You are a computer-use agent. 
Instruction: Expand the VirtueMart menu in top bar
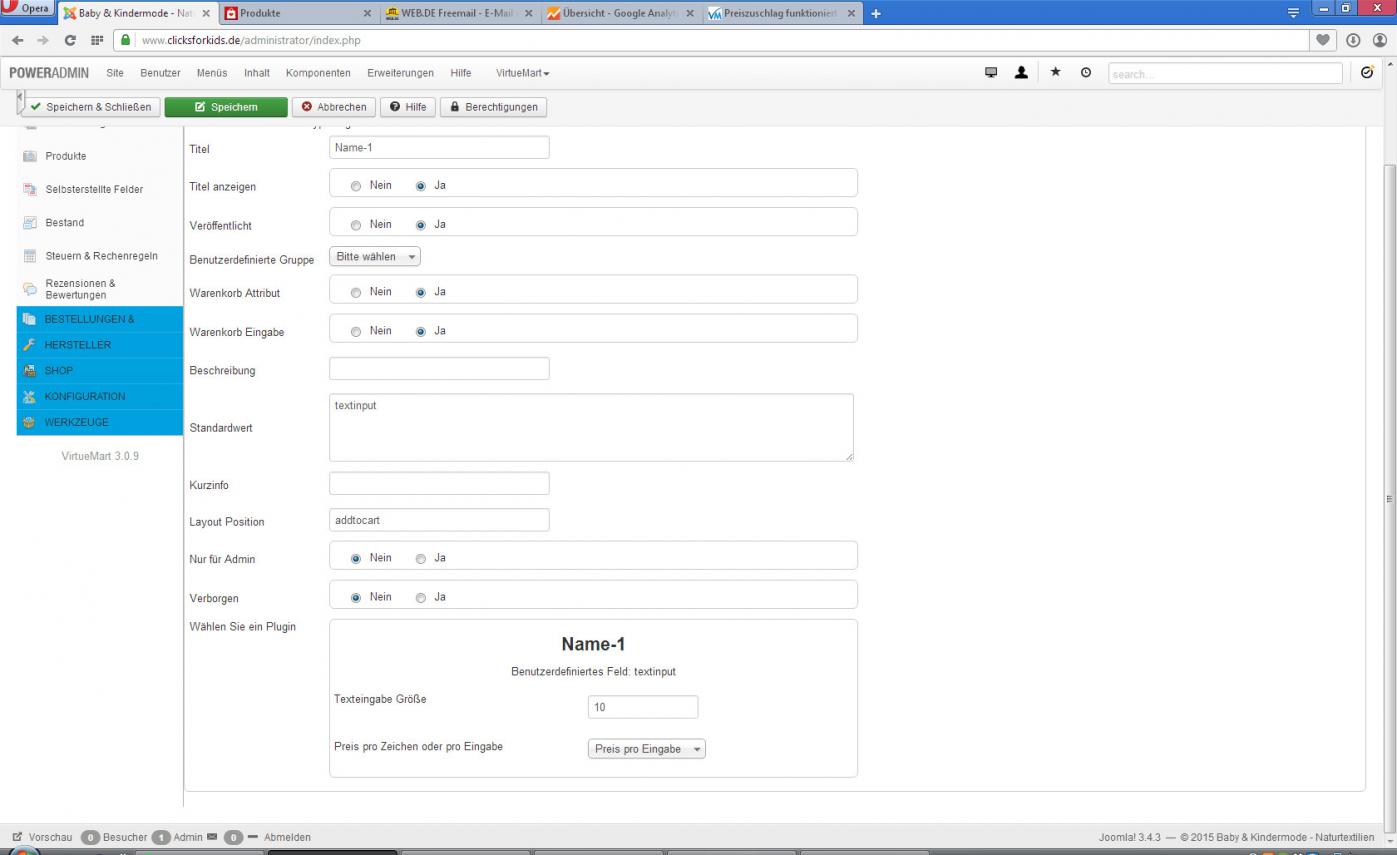[522, 73]
